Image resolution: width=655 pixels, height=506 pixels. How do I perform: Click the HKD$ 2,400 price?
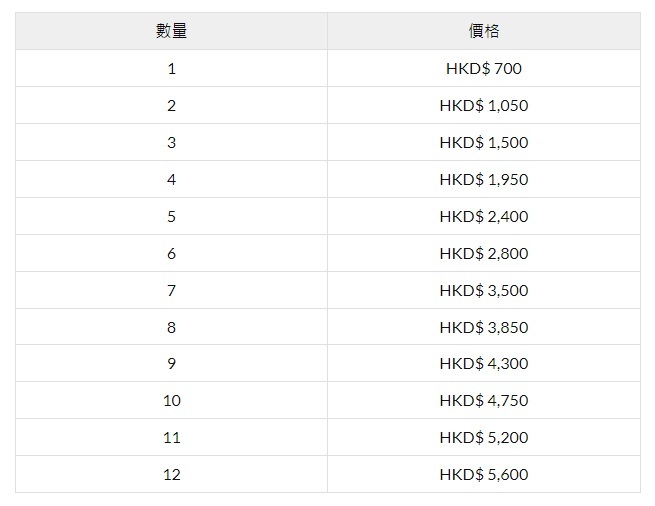(x=483, y=217)
